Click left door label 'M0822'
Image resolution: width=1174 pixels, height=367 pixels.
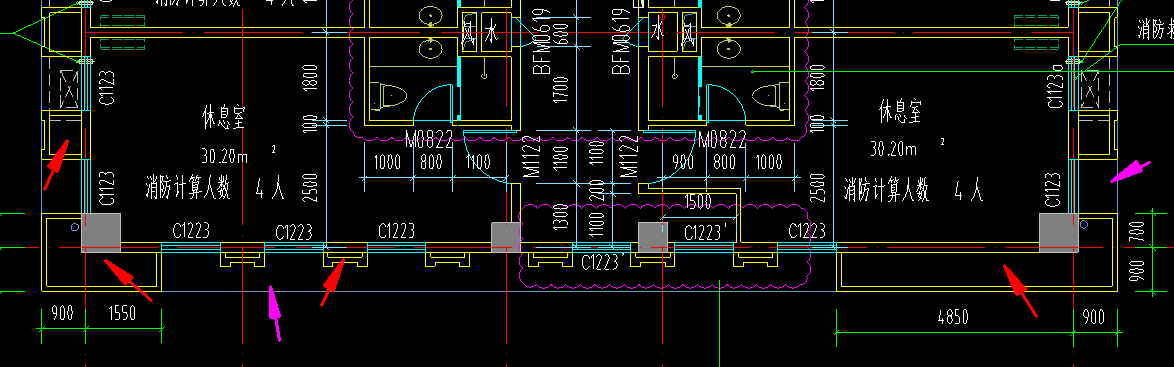tap(429, 139)
